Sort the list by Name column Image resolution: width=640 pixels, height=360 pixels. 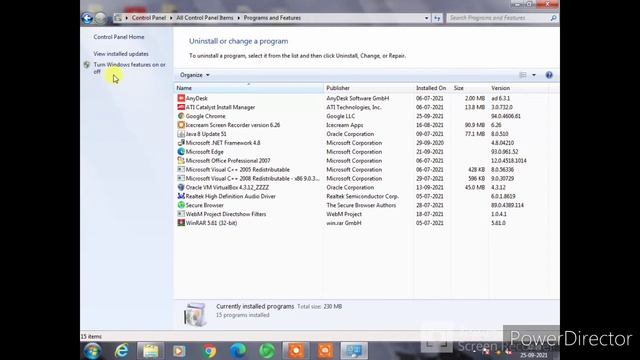(x=249, y=88)
